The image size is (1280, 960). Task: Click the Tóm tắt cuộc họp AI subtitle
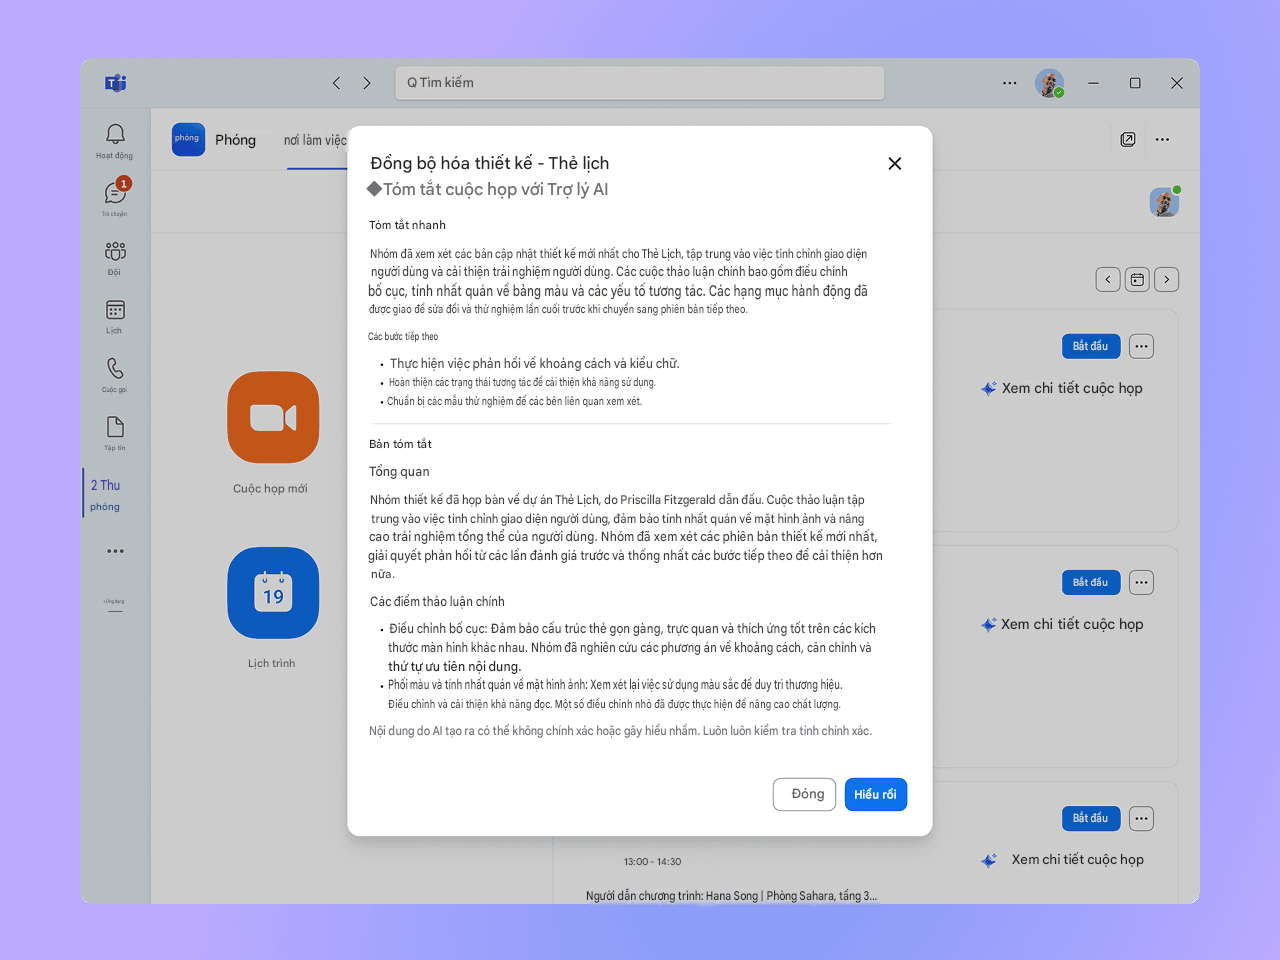click(488, 190)
